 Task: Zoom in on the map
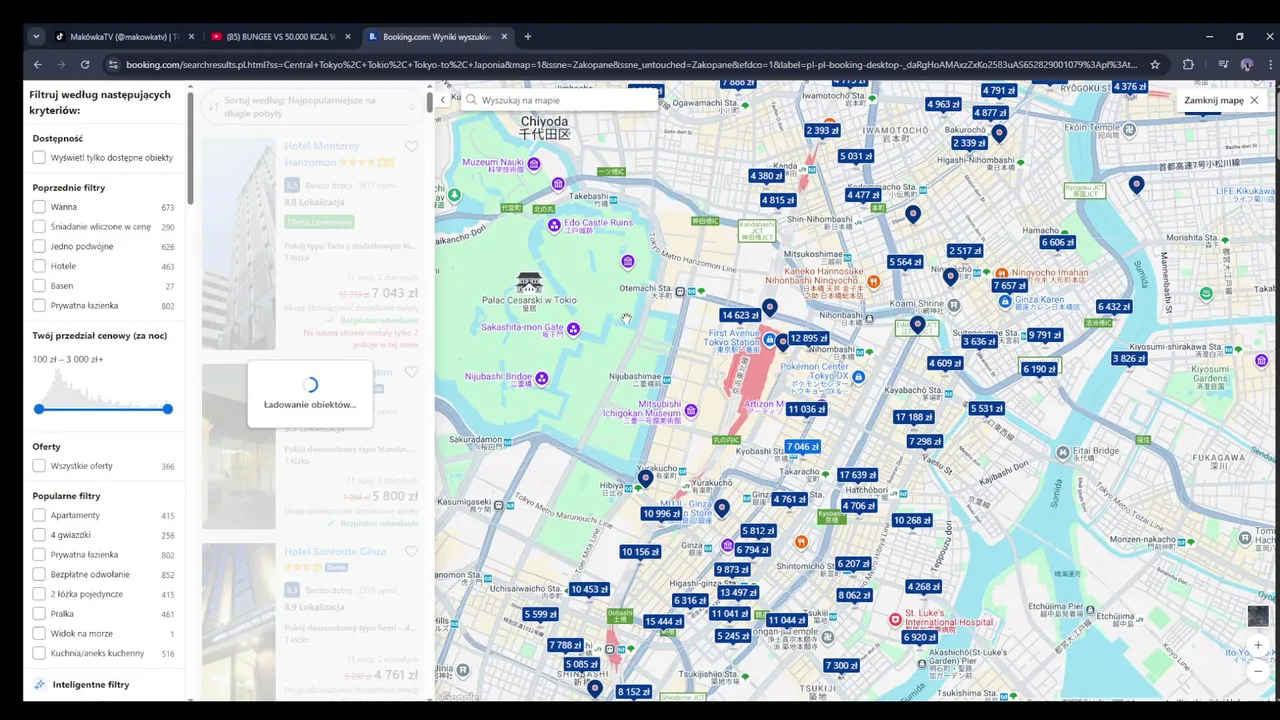click(1258, 645)
